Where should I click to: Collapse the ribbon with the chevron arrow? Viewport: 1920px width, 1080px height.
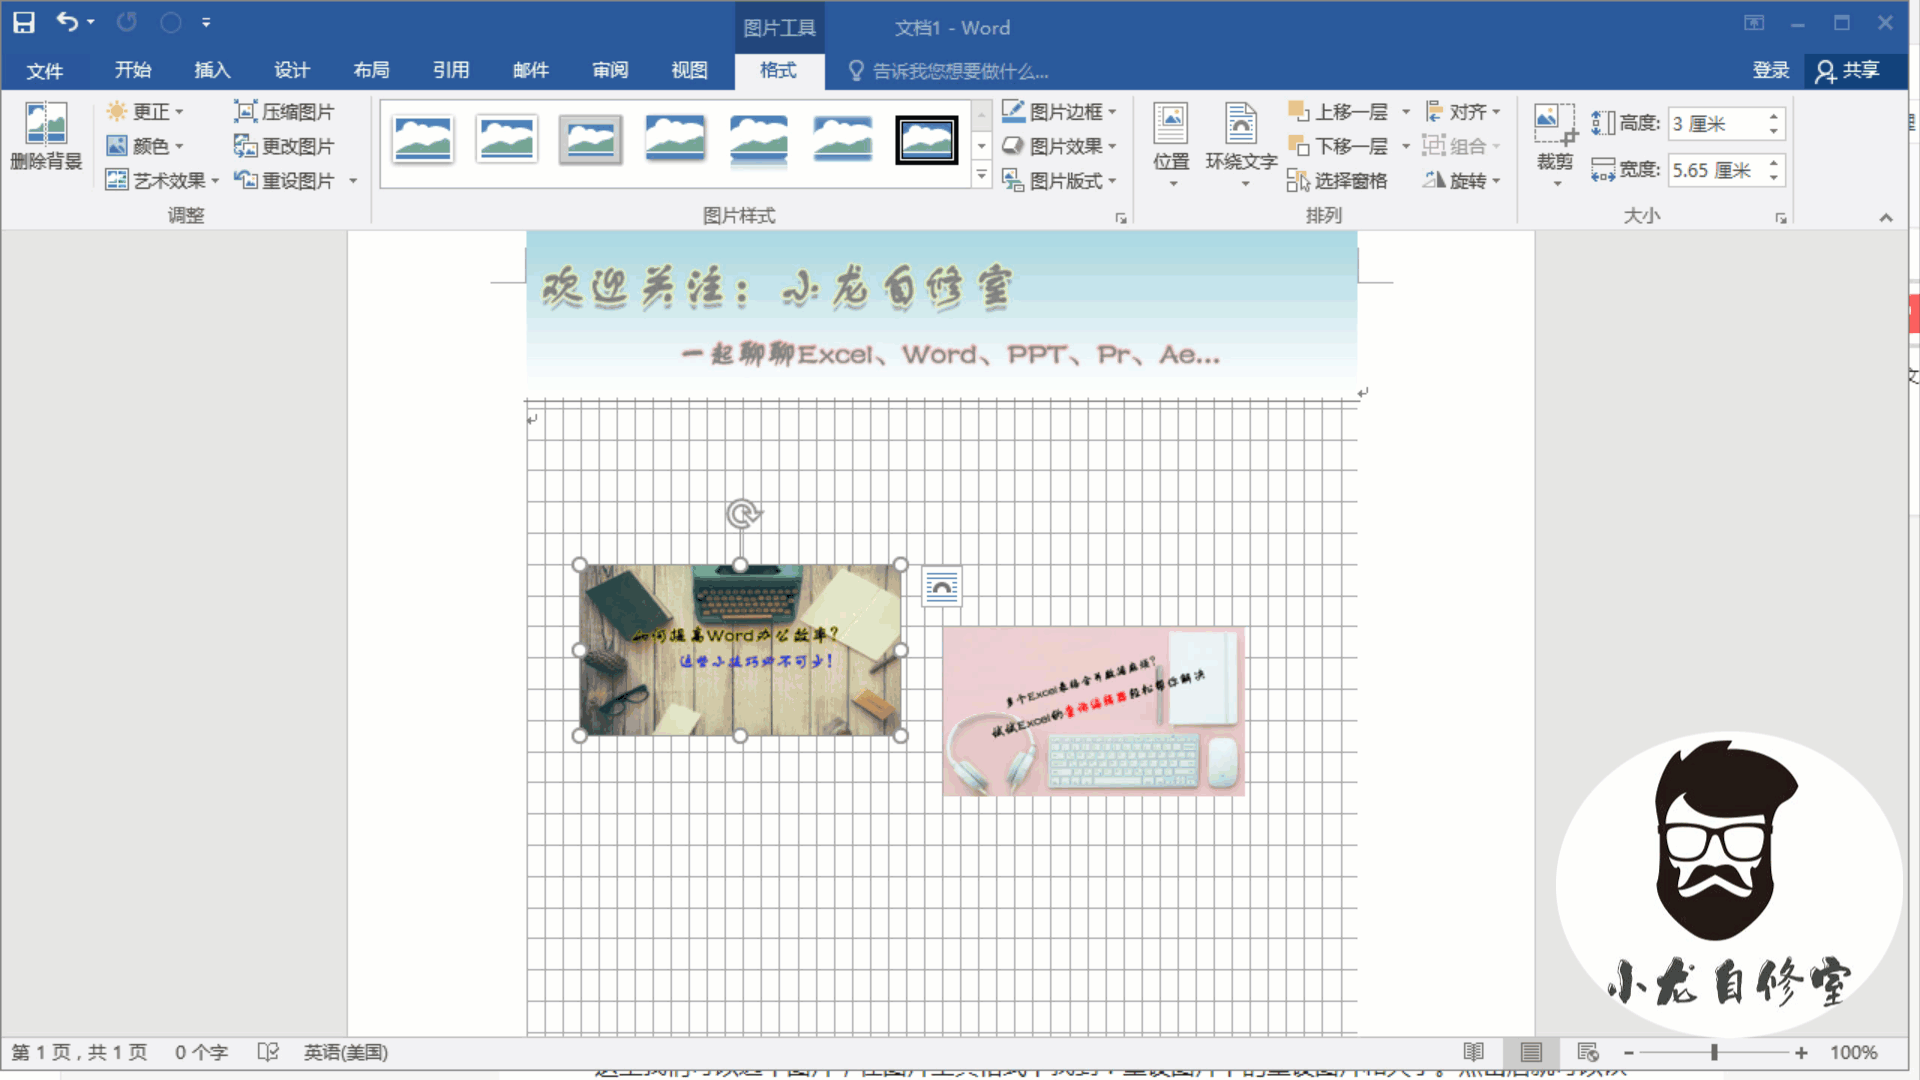click(x=1886, y=217)
